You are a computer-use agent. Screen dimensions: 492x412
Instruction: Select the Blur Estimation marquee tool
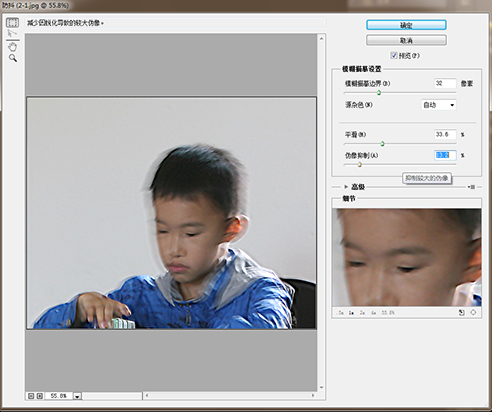12,23
